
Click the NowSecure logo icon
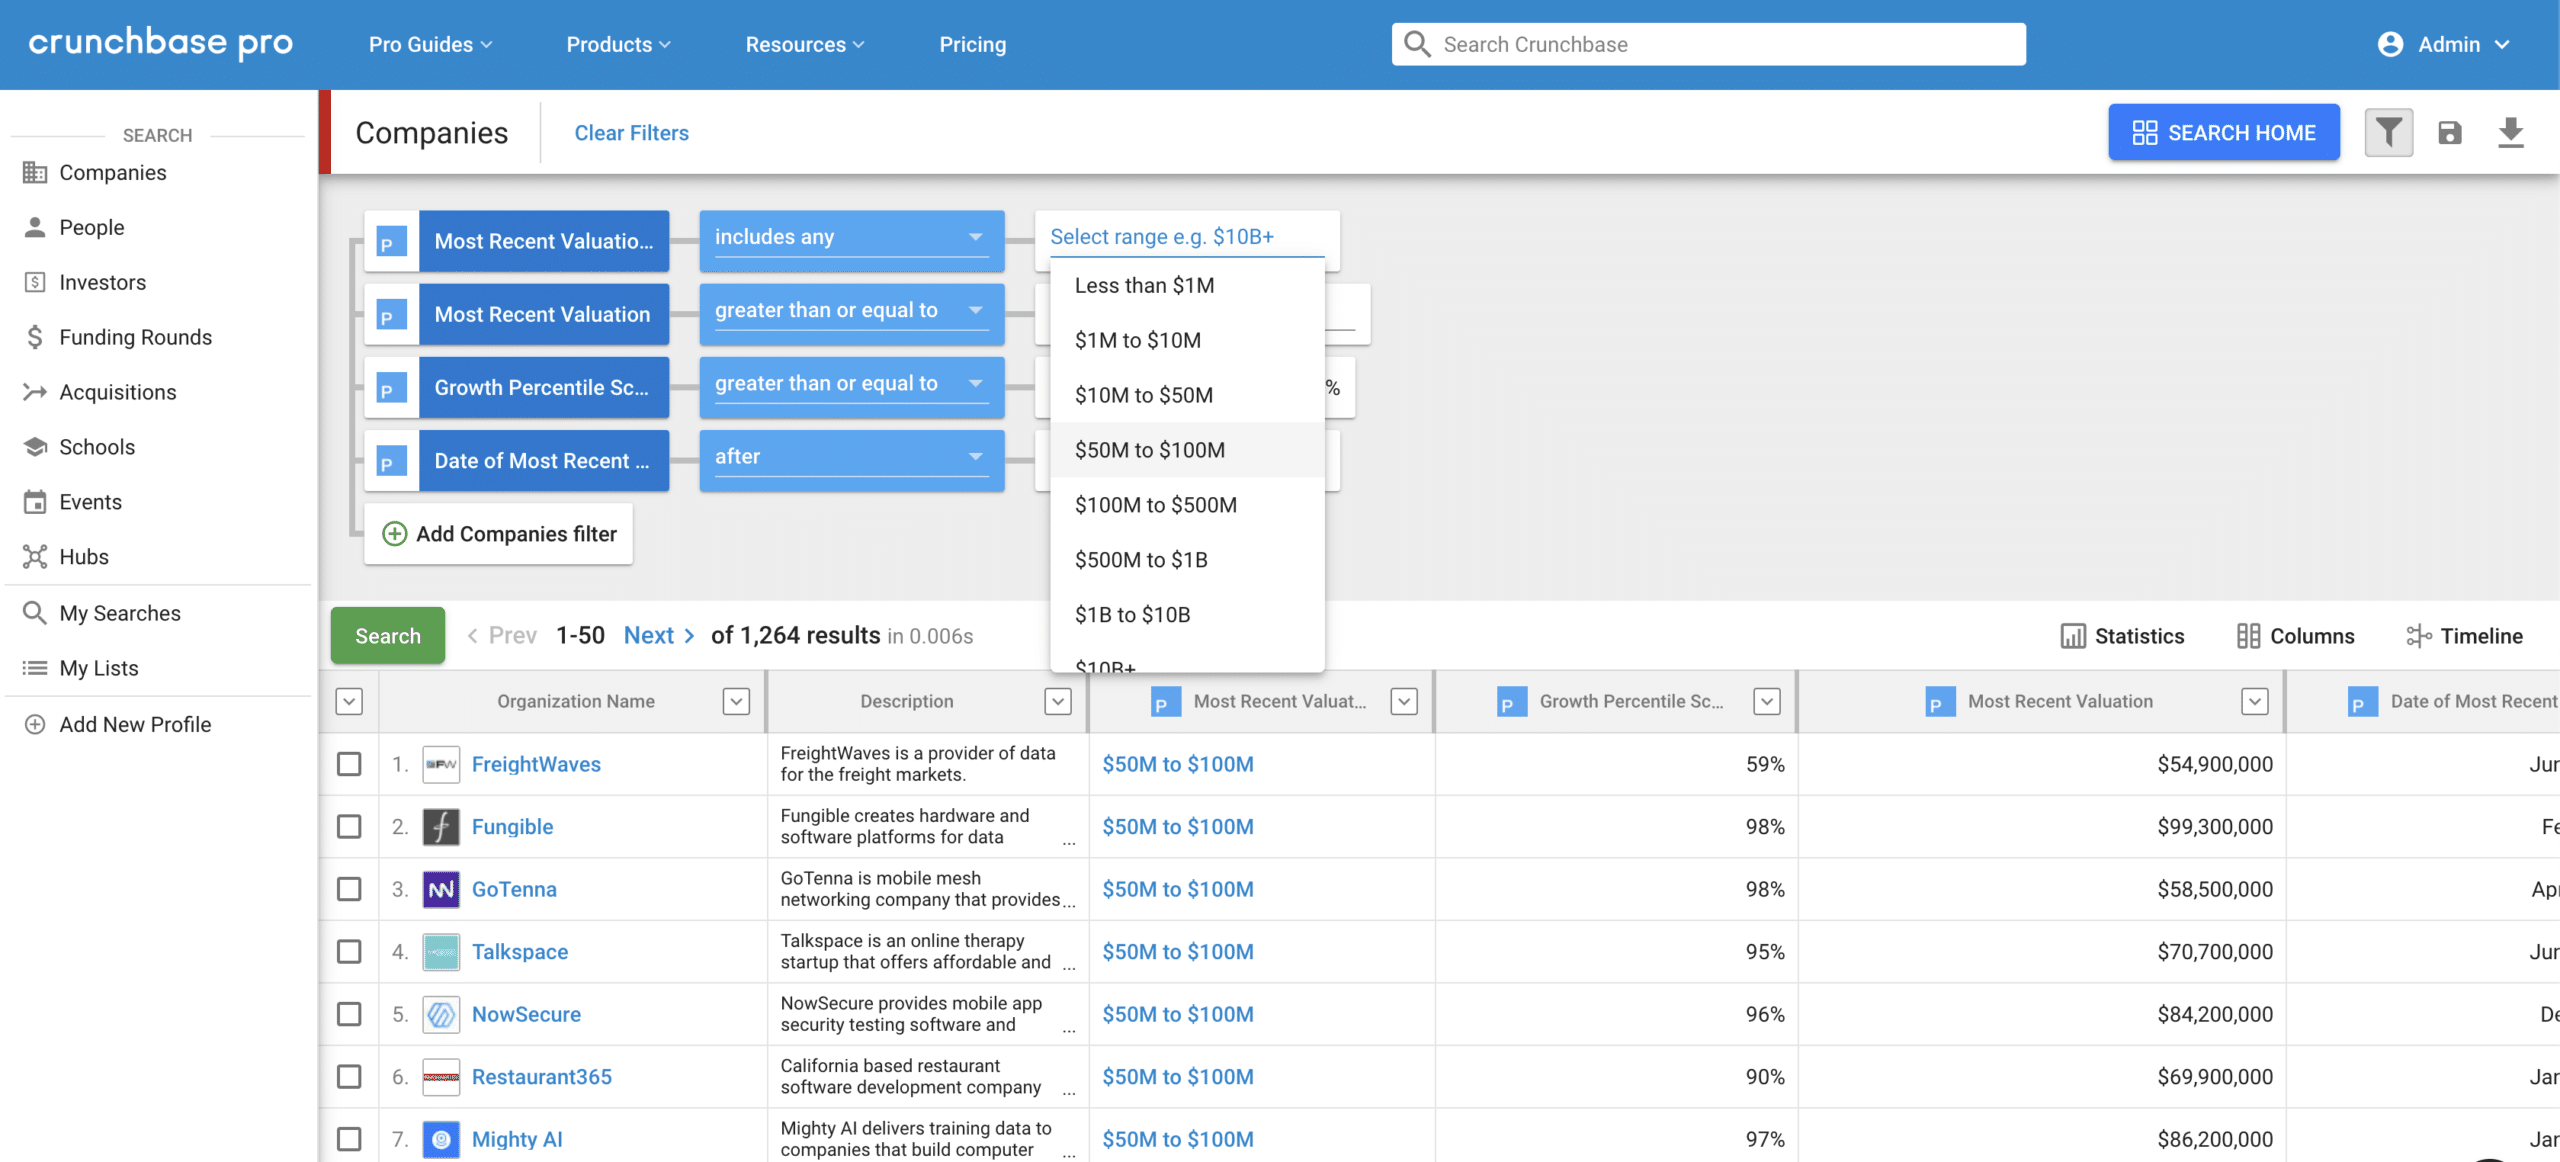(441, 1014)
